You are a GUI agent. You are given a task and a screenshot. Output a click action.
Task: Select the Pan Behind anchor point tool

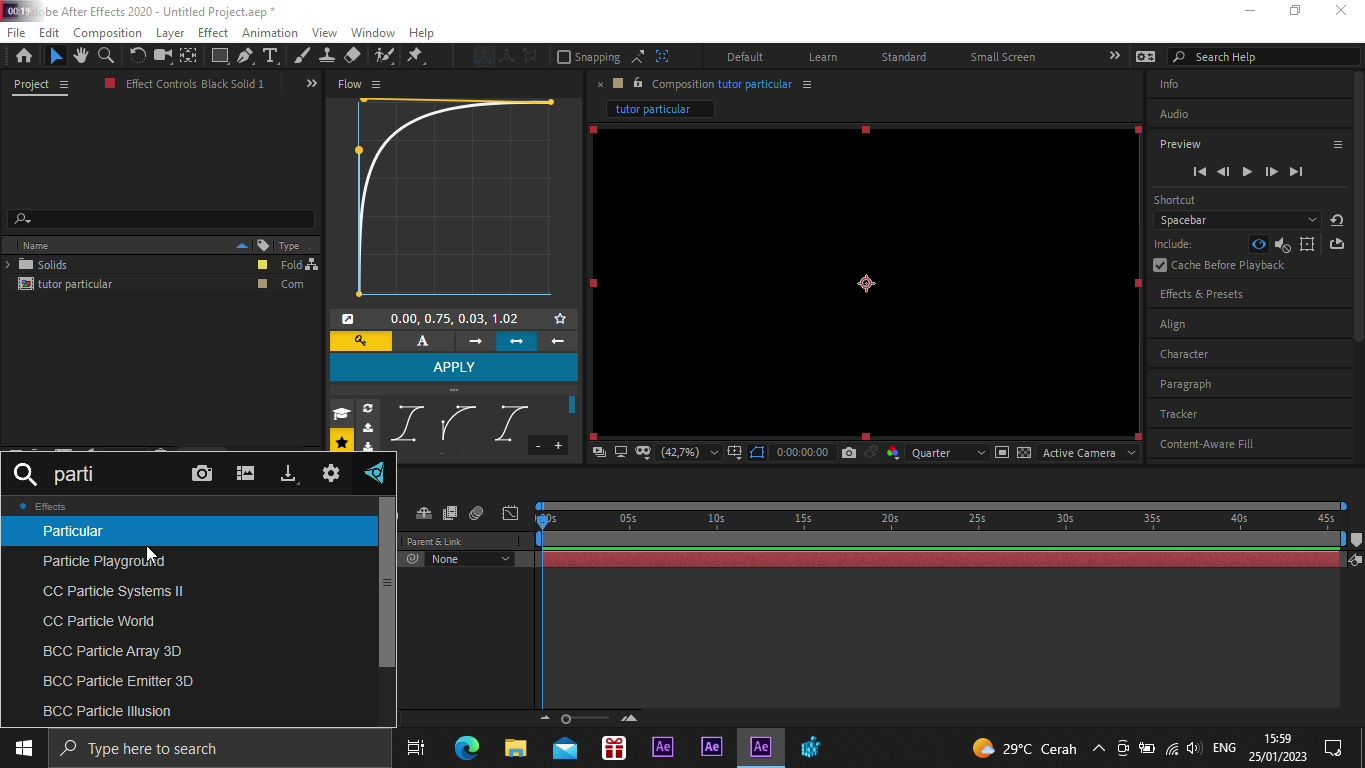(188, 56)
